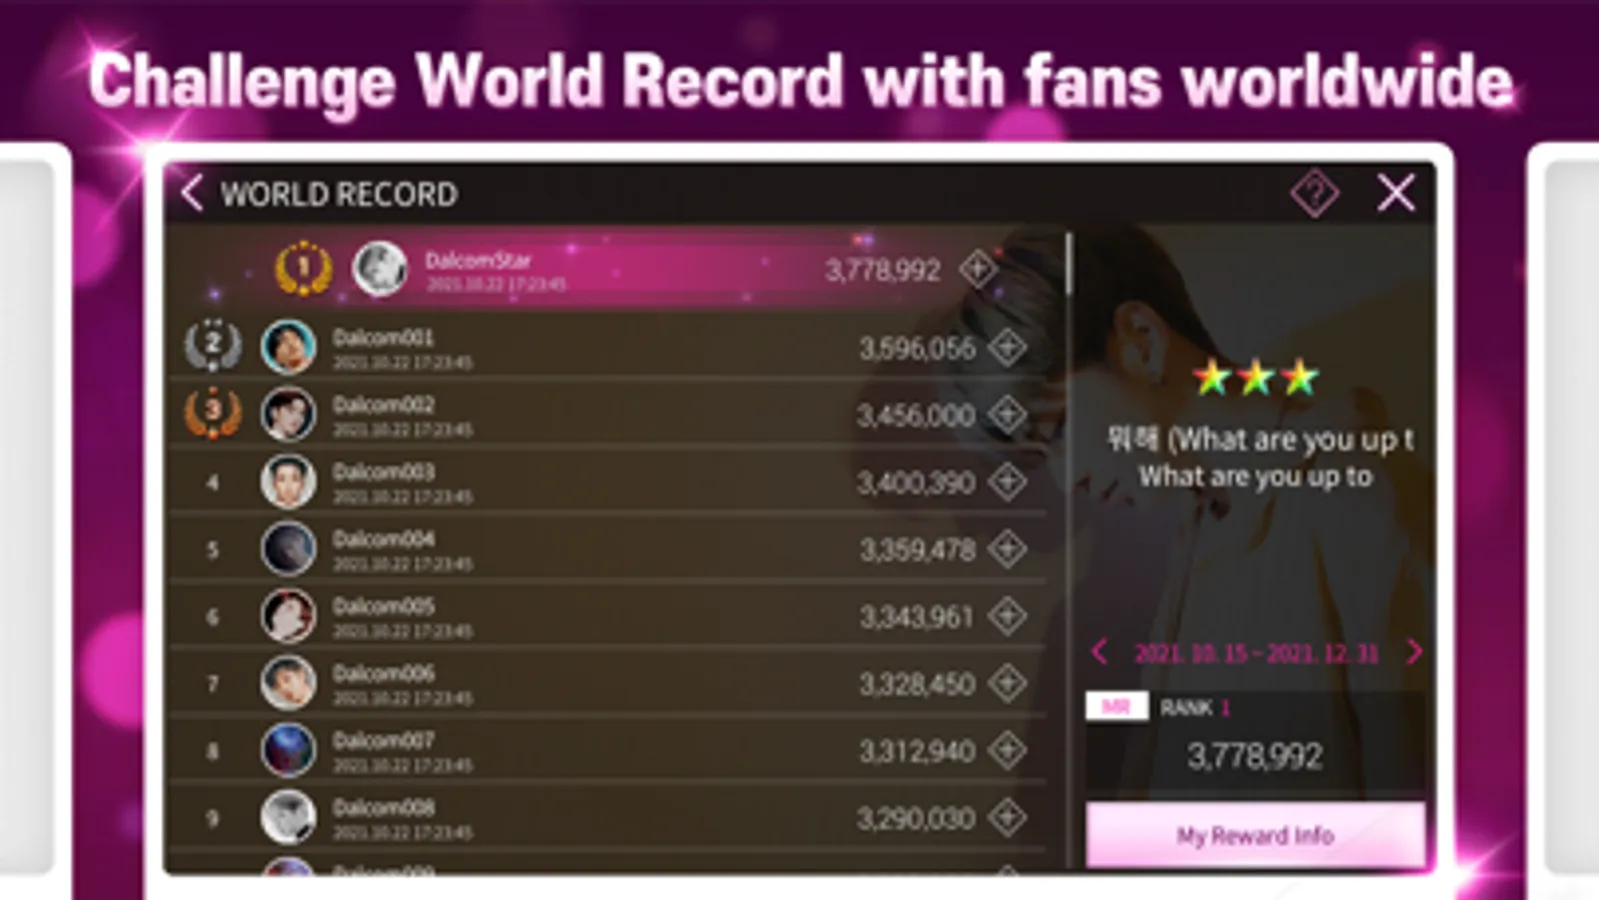Show the previous ranking period with left arrow
Viewport: 1599px width, 900px height.
[1100, 652]
